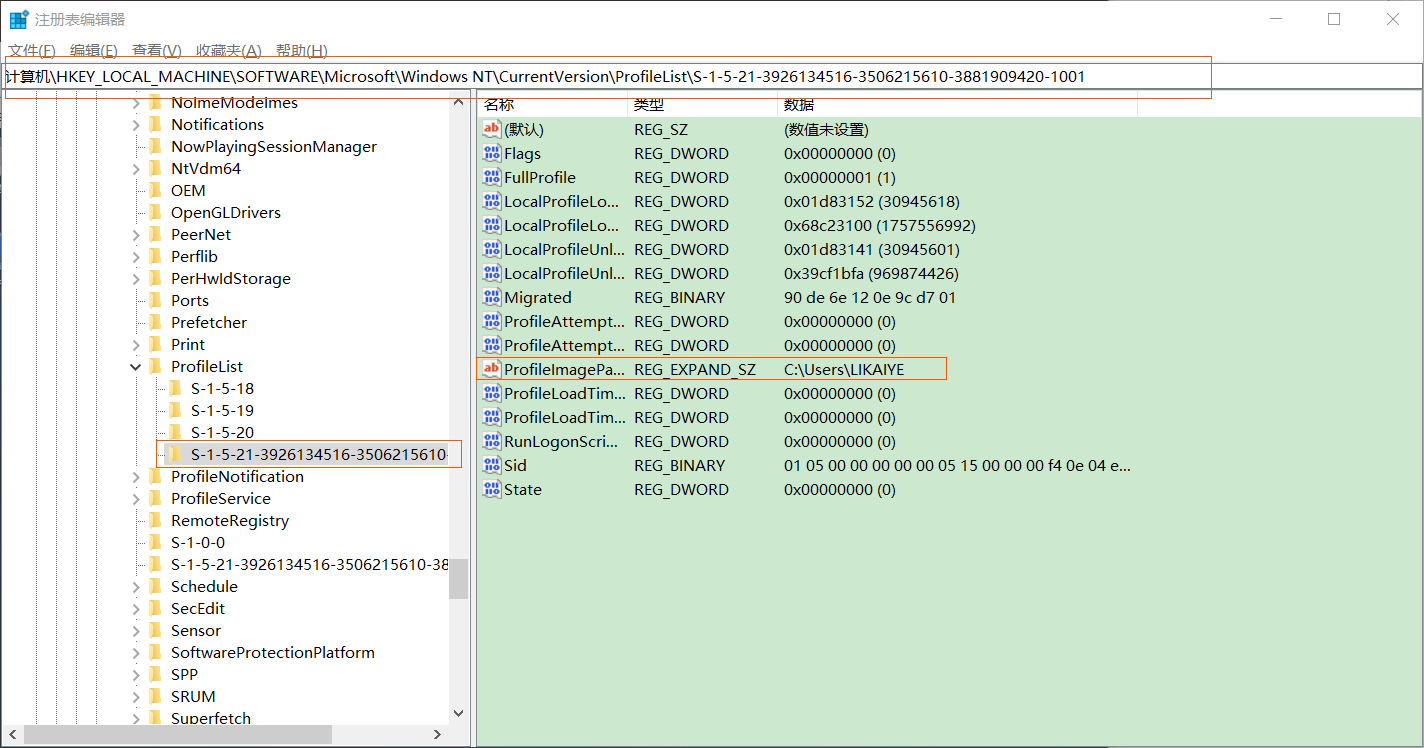Click the data value C:\Users\LIKAIYE
1424x748 pixels.
[844, 369]
